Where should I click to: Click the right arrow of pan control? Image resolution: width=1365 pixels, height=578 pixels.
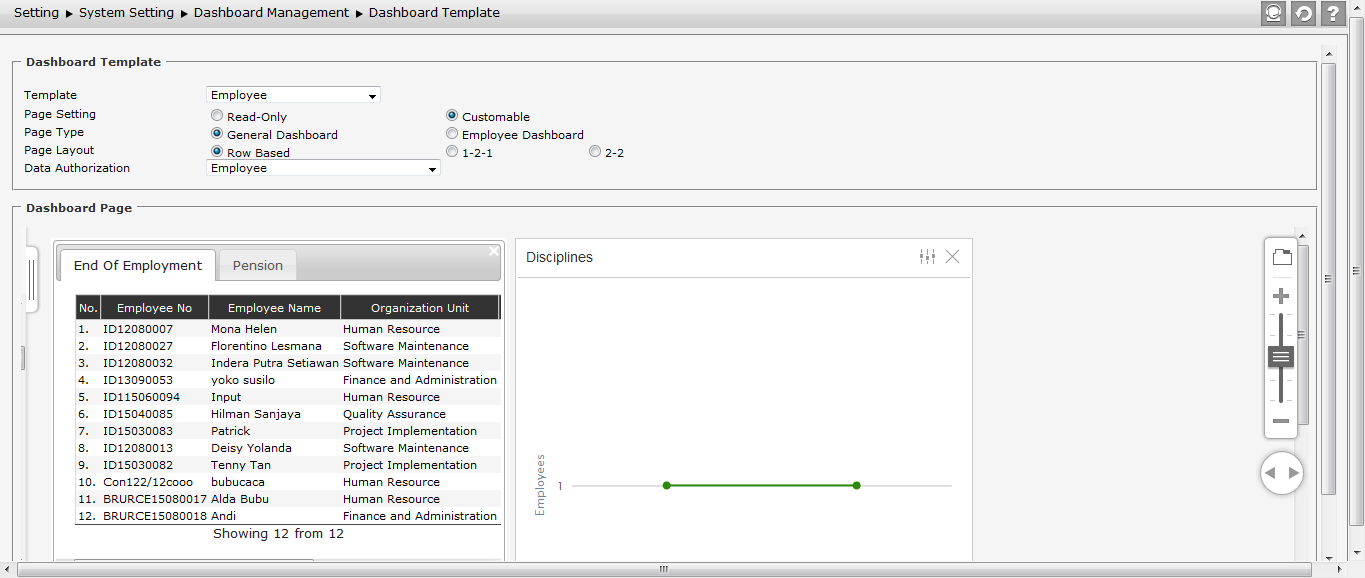tap(1294, 473)
